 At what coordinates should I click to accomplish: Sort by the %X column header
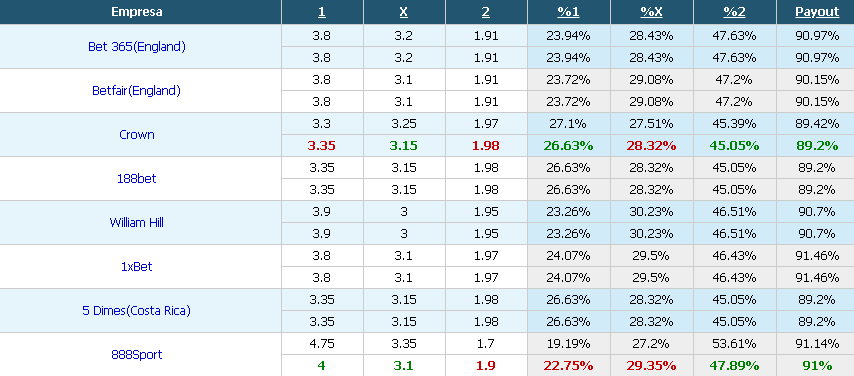point(651,12)
